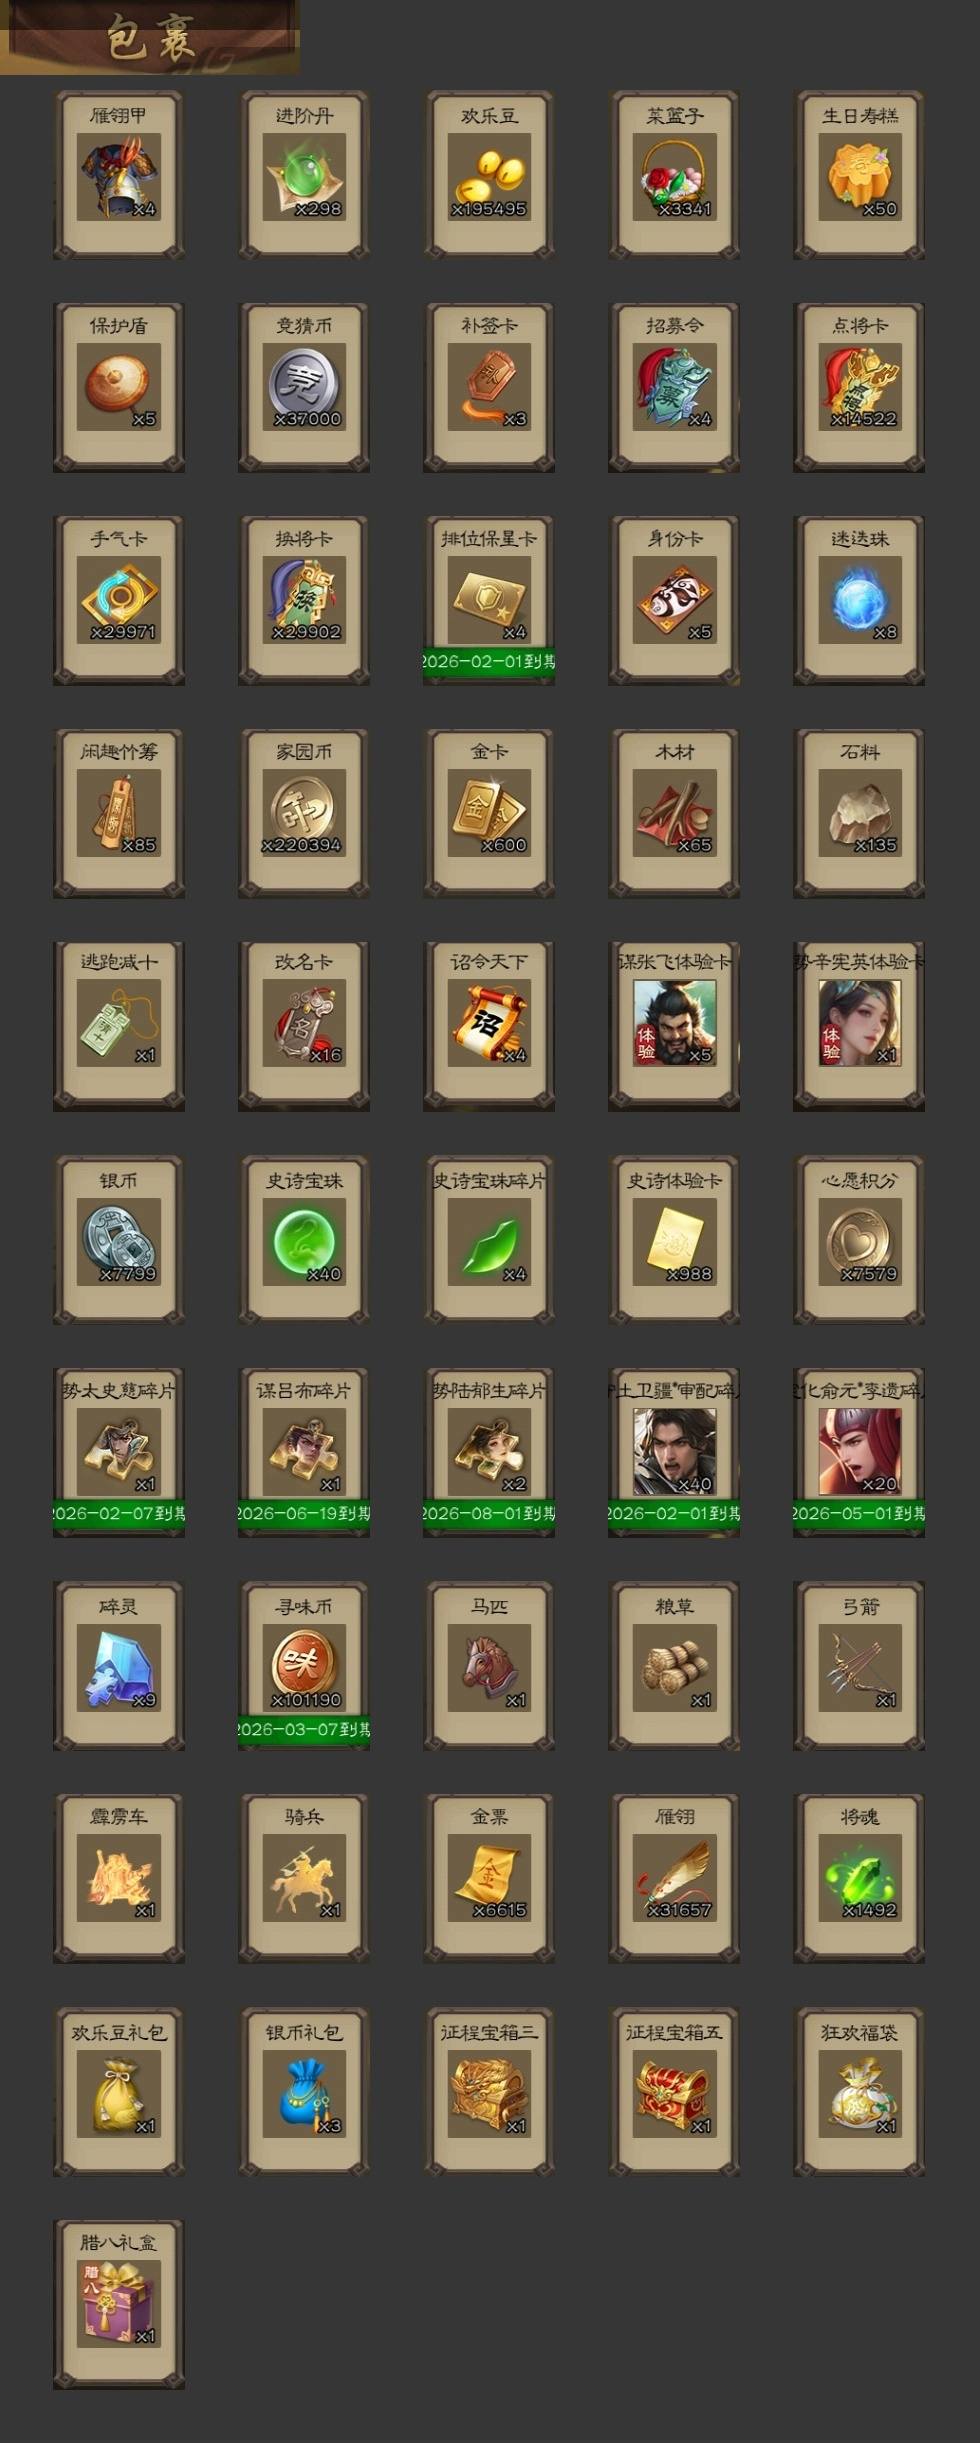Select the 腊八礼盒 purple gift box
Screen dimensions: 980x2443
(x=119, y=2305)
